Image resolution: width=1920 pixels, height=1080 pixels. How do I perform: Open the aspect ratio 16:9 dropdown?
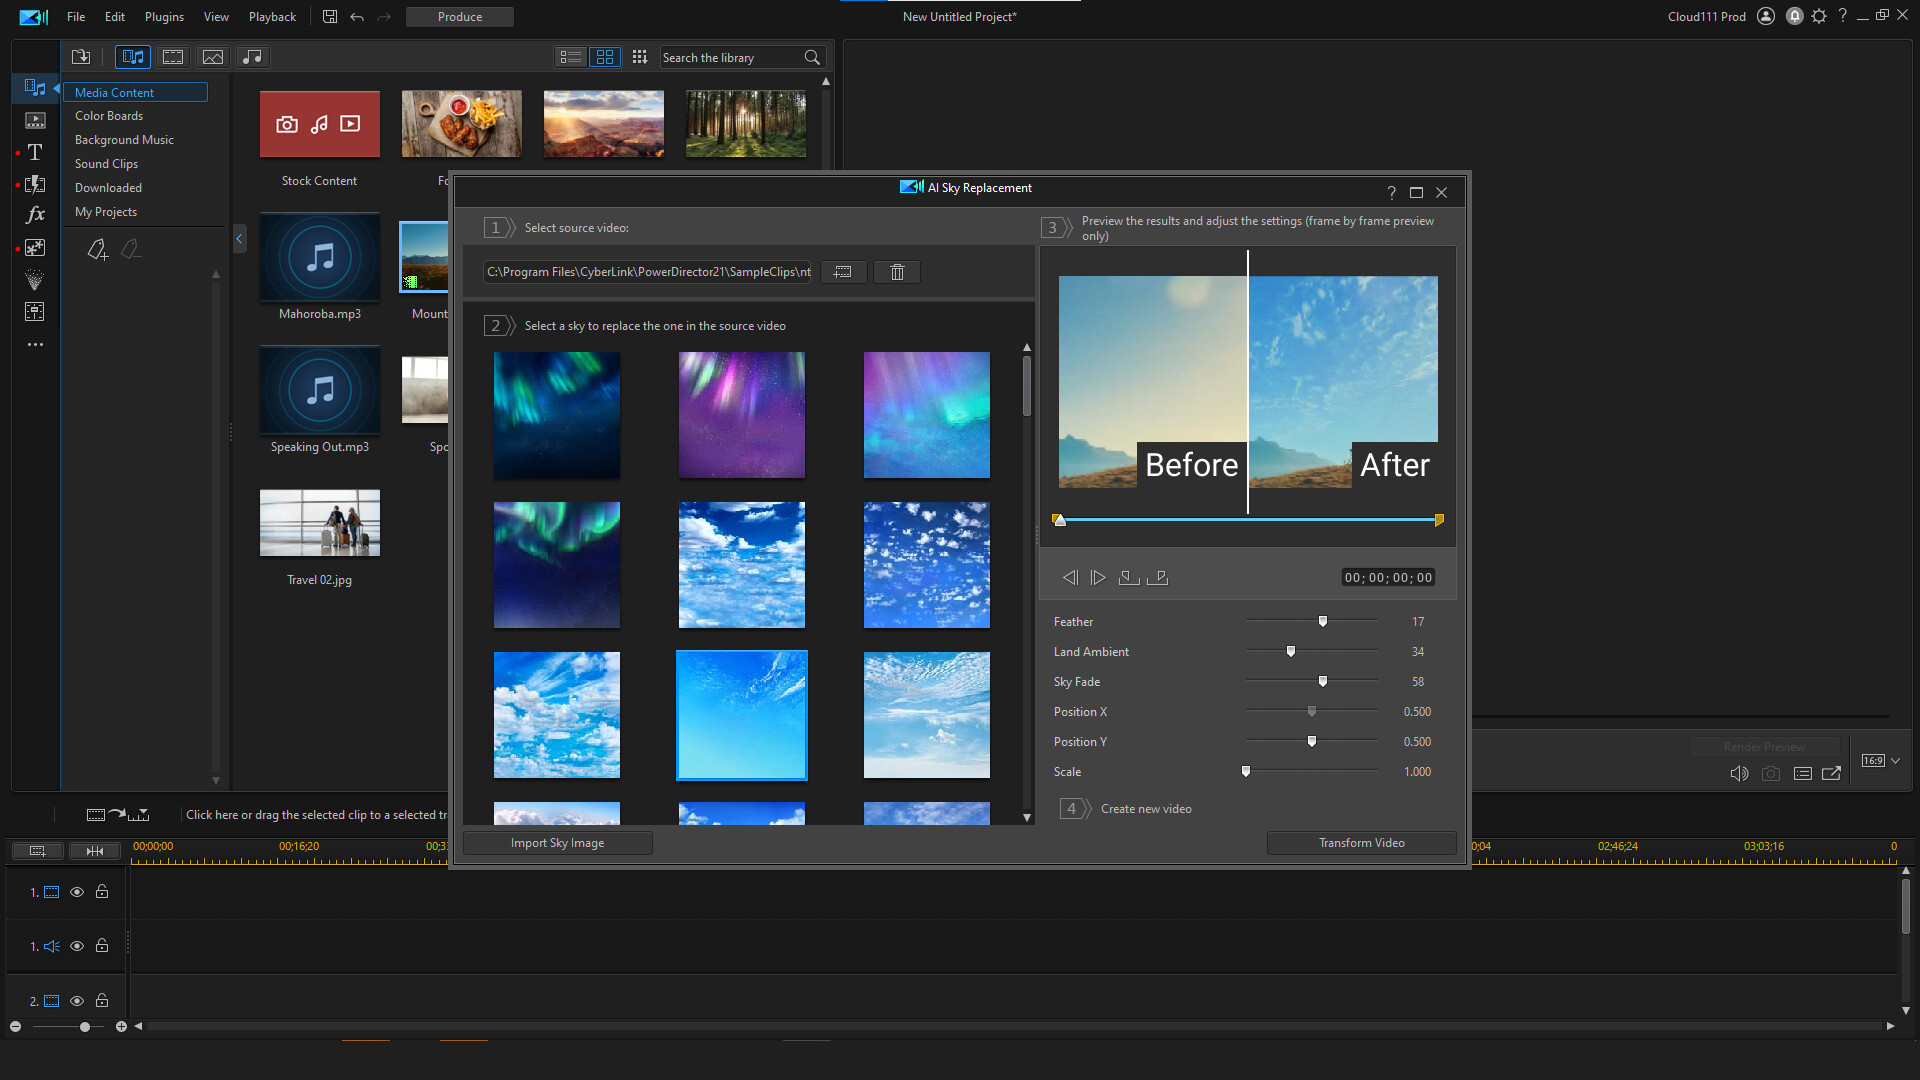(x=1878, y=760)
